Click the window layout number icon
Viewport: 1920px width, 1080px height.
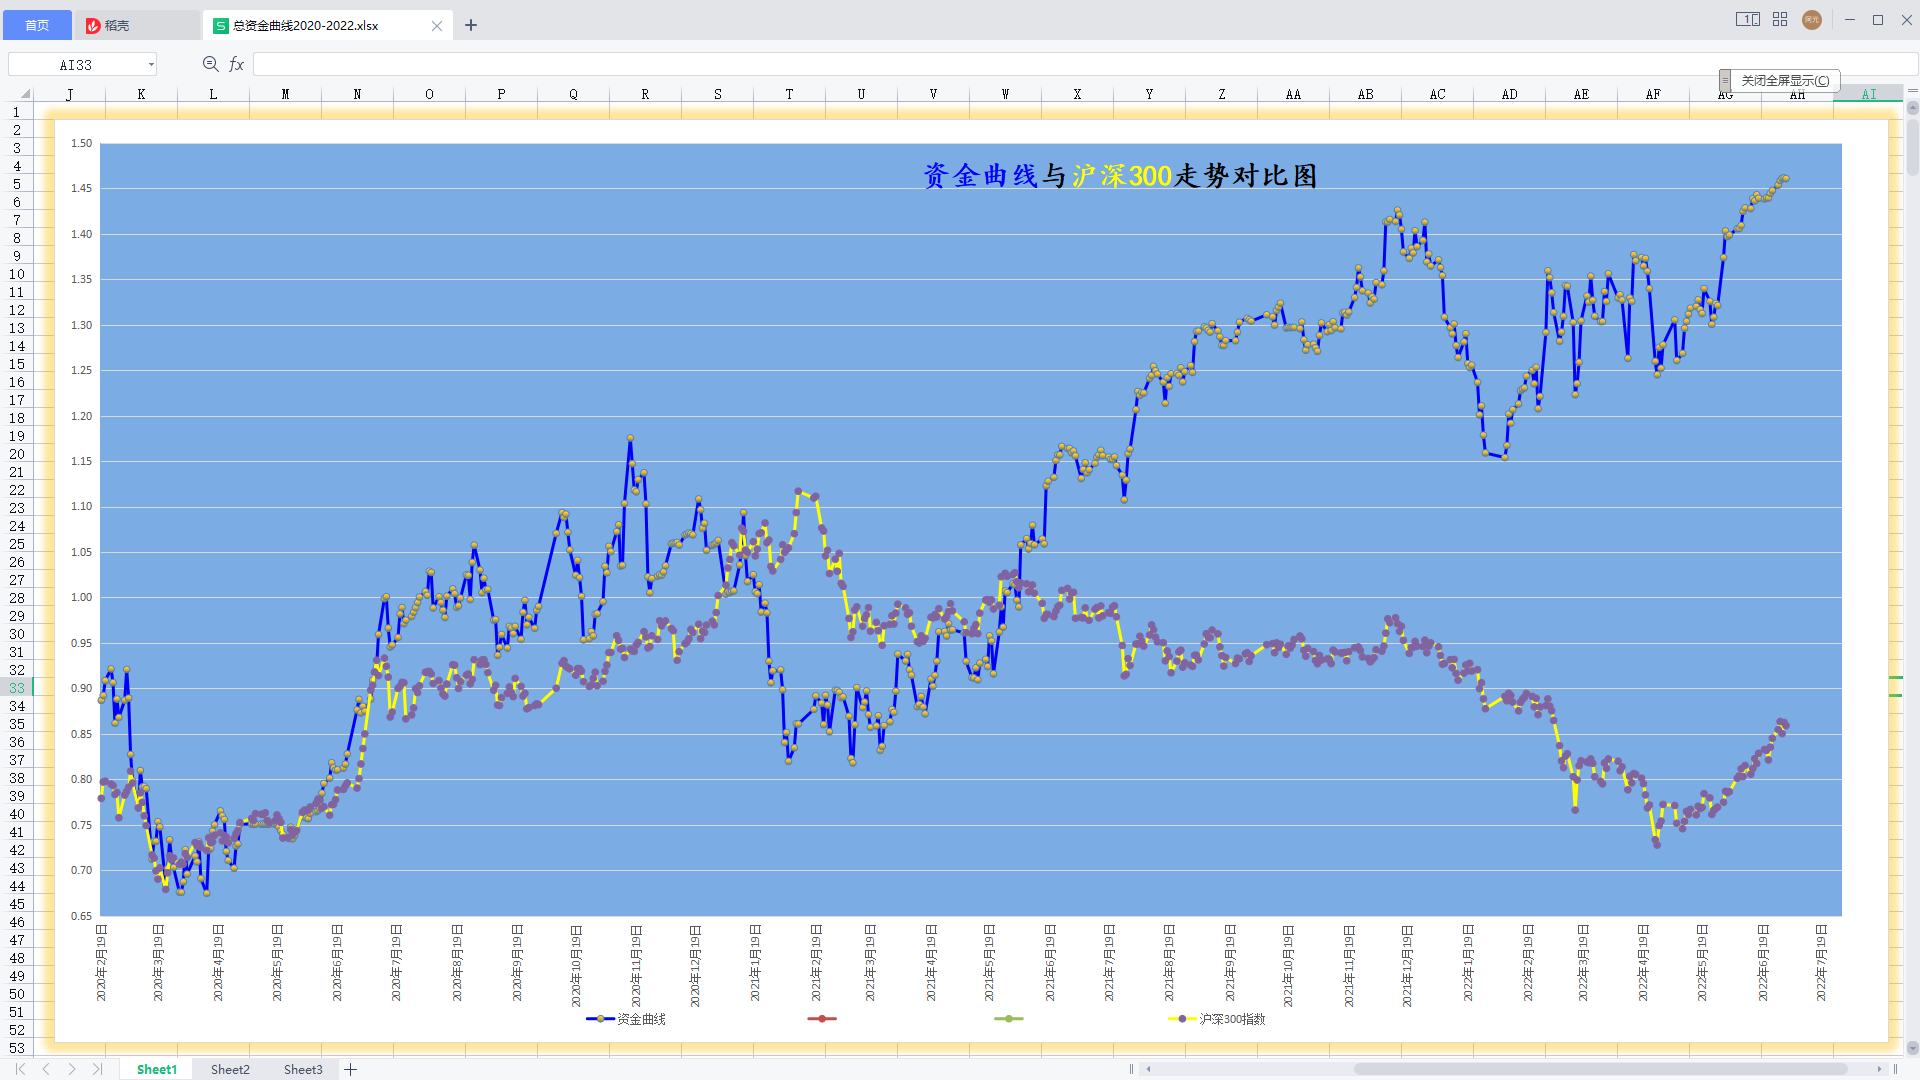1747,20
